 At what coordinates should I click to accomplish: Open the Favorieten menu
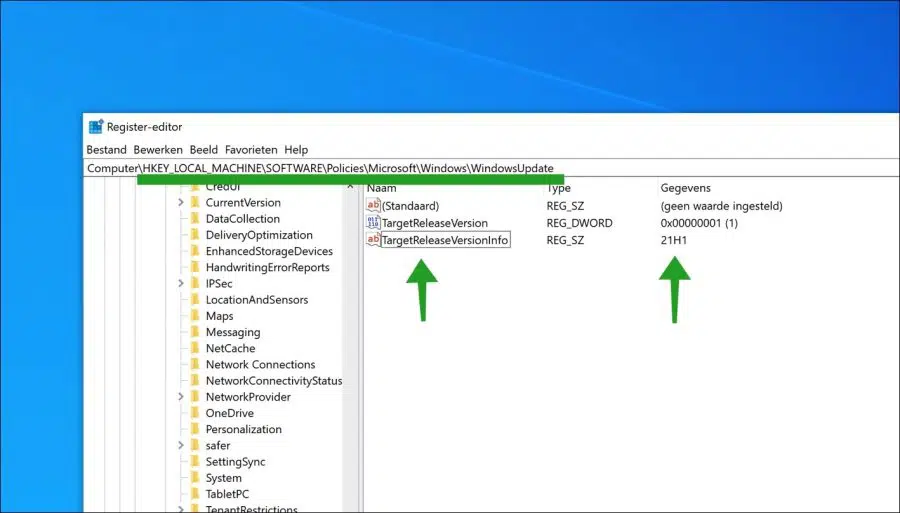pyautogui.click(x=251, y=150)
